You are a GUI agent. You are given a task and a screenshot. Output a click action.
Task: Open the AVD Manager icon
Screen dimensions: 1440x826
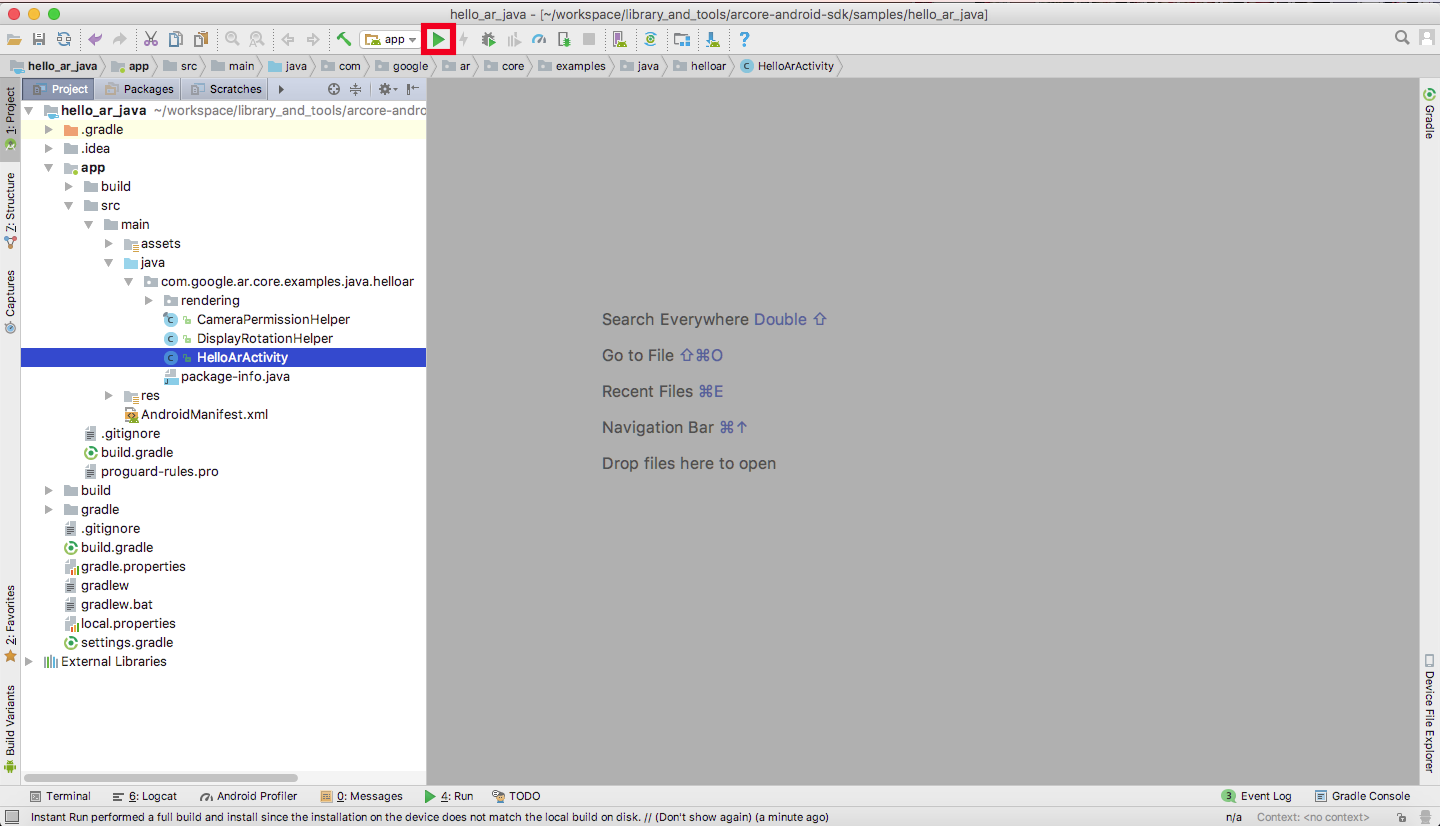(619, 39)
